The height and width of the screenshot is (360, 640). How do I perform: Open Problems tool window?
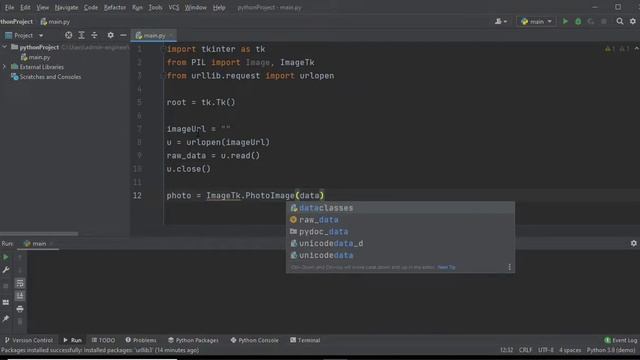point(141,340)
